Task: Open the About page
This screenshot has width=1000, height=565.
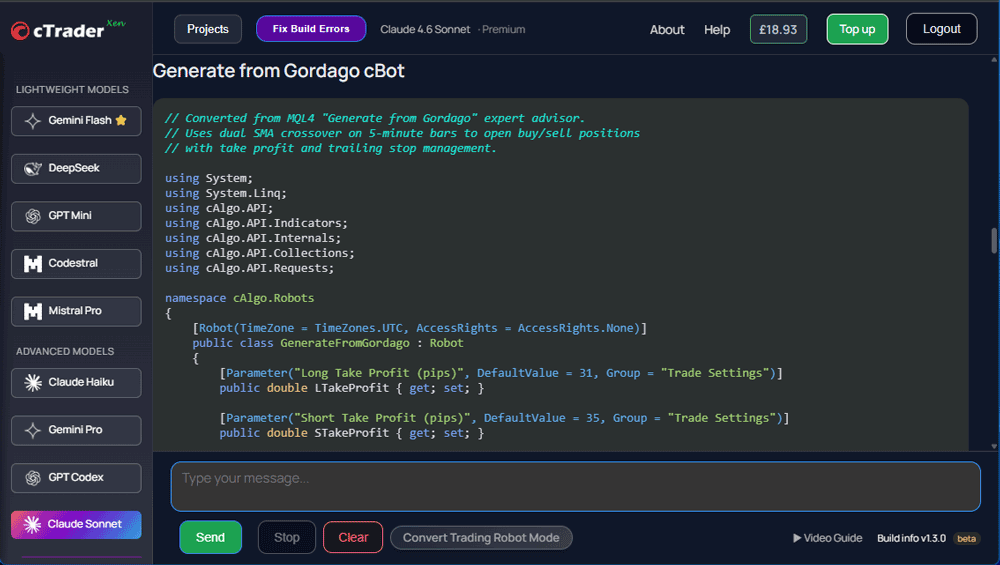Action: click(667, 30)
